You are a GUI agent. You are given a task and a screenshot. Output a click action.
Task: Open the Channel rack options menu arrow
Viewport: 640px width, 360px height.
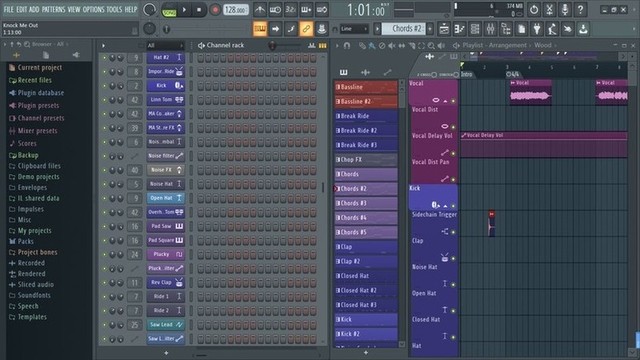pos(103,46)
